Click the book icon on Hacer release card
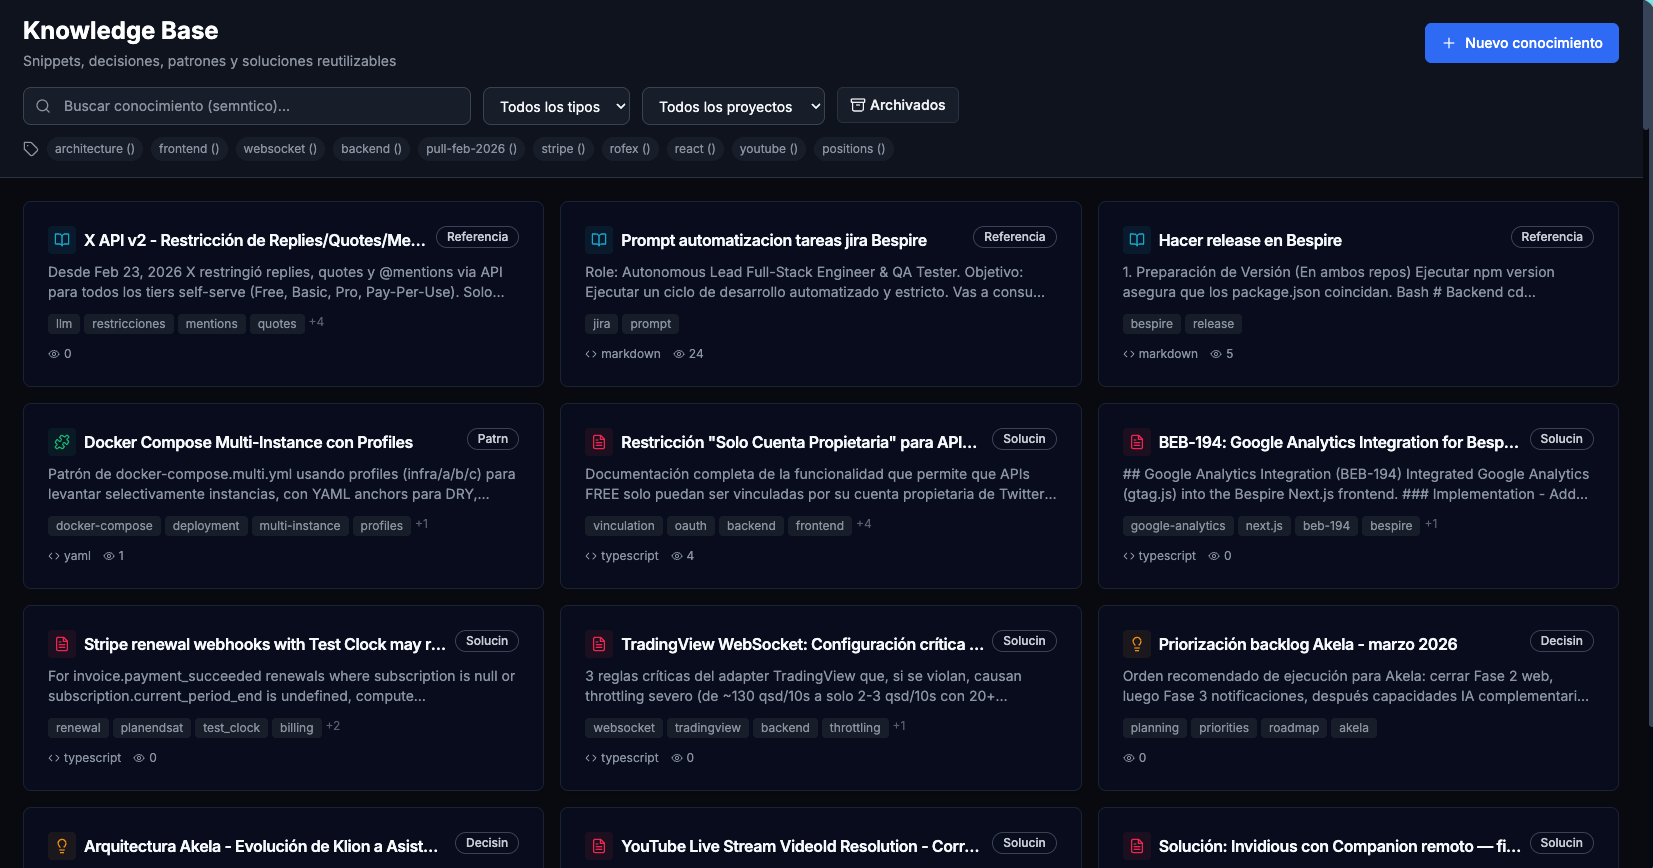Screen dimensions: 1653x868 coord(1137,240)
